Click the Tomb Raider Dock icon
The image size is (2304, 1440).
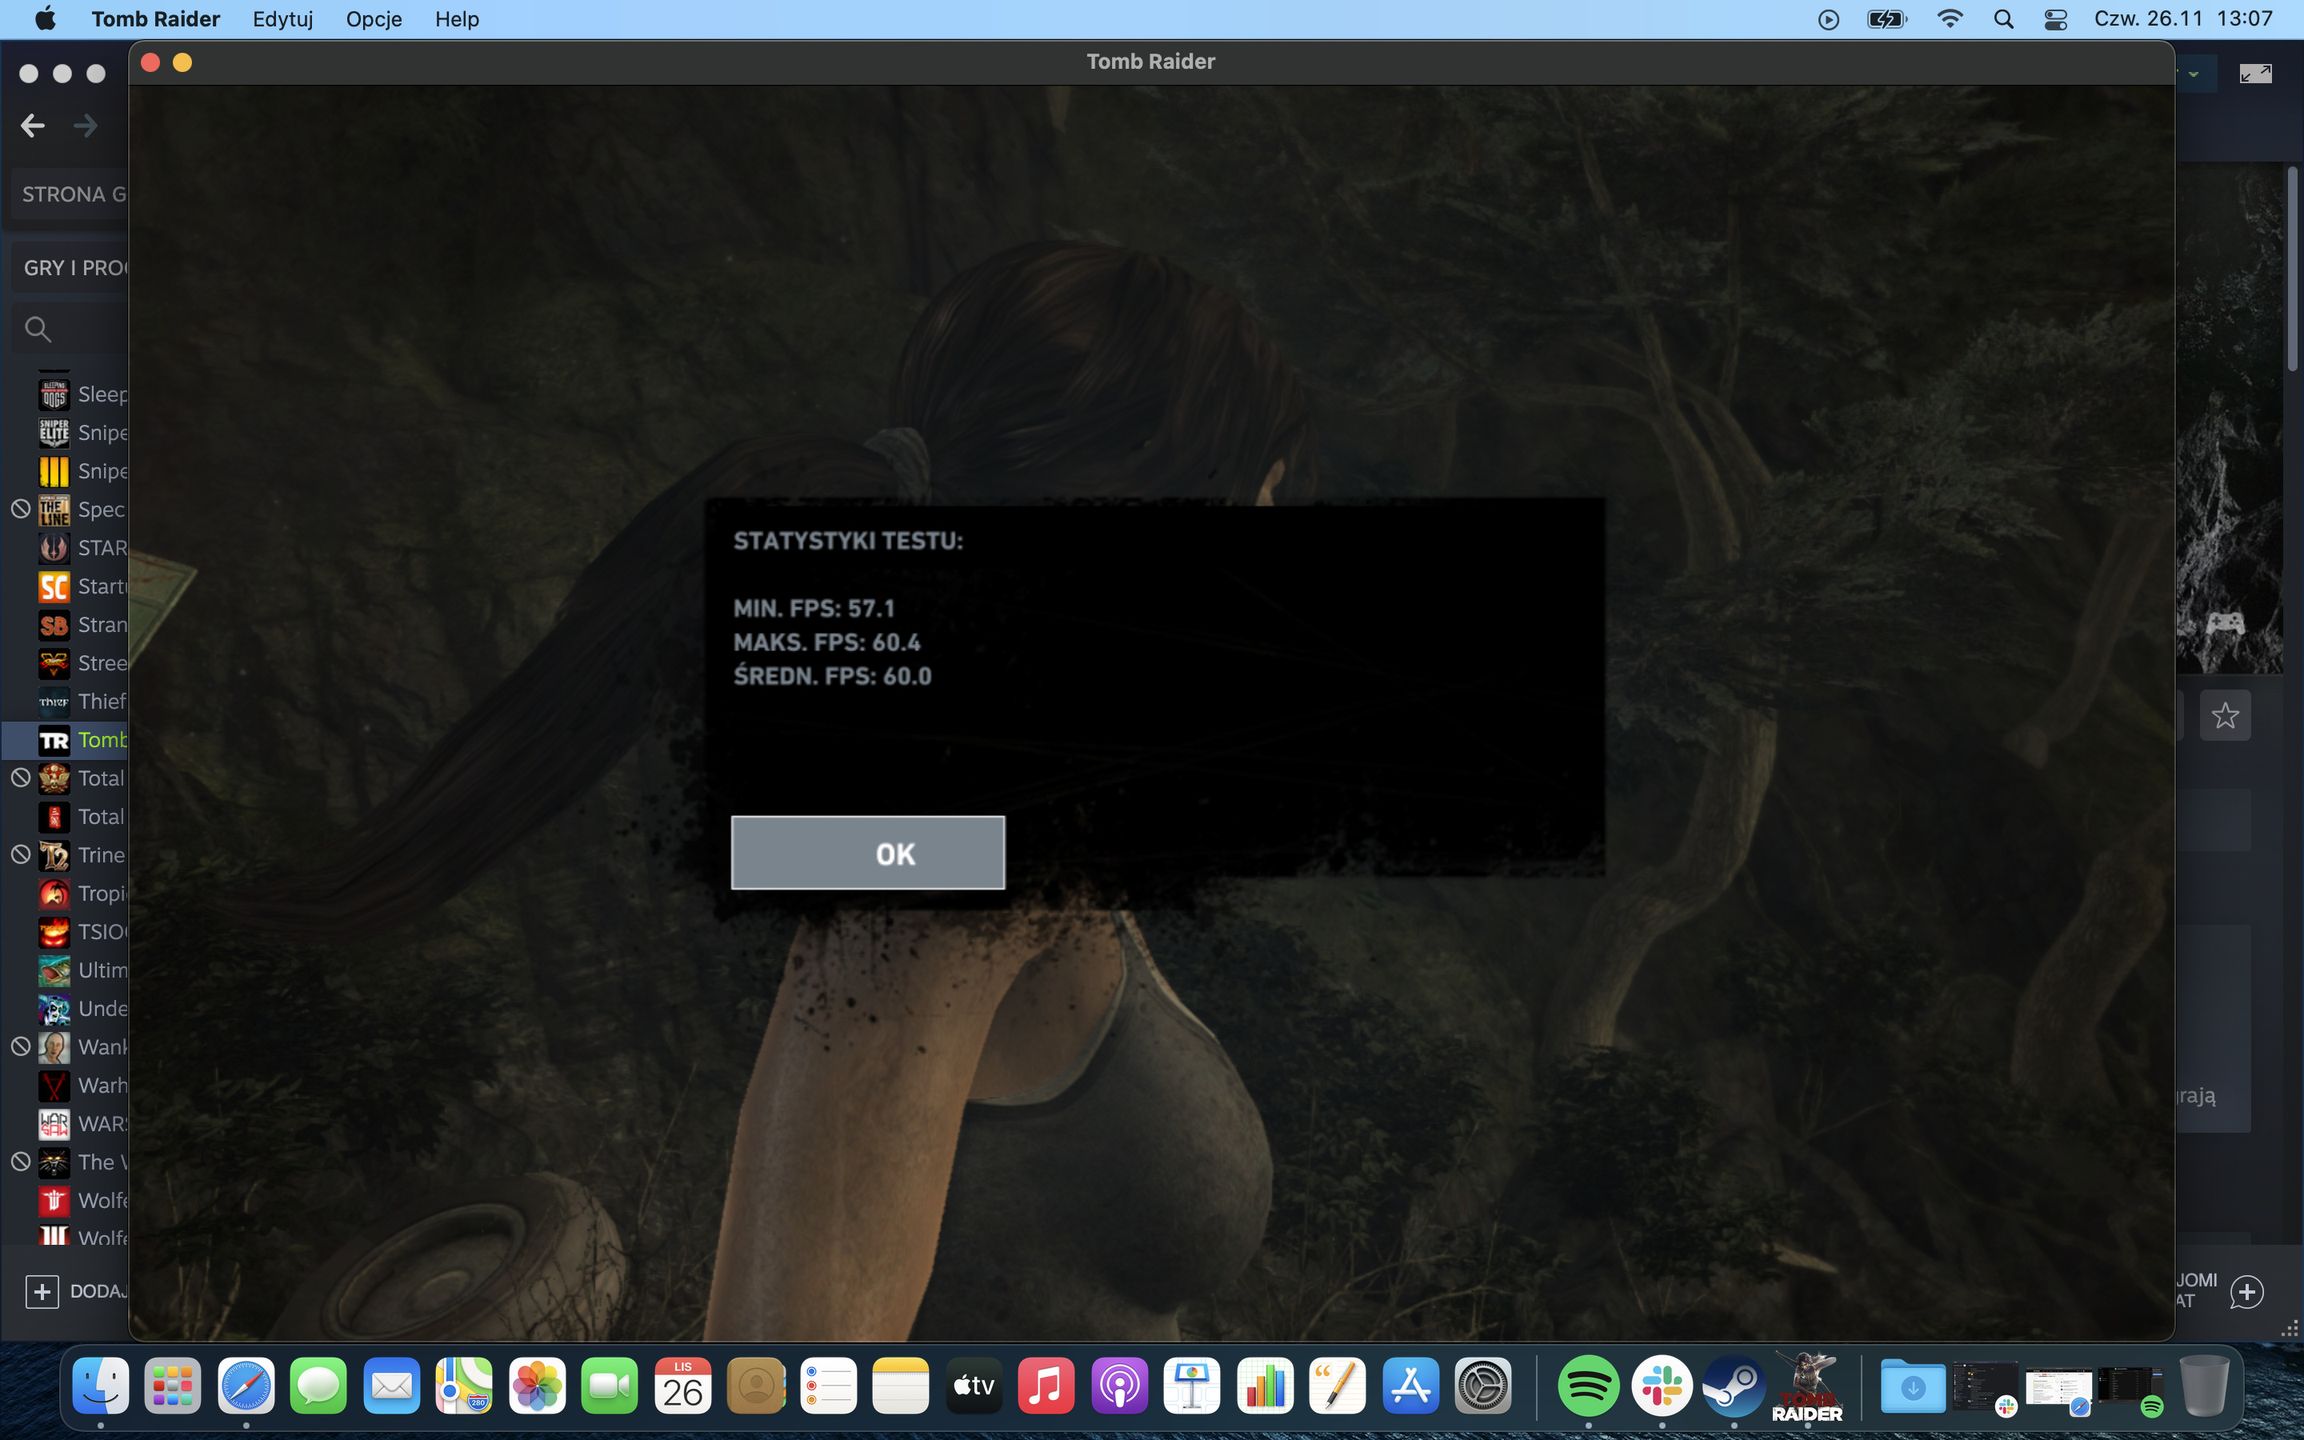[x=1807, y=1386]
